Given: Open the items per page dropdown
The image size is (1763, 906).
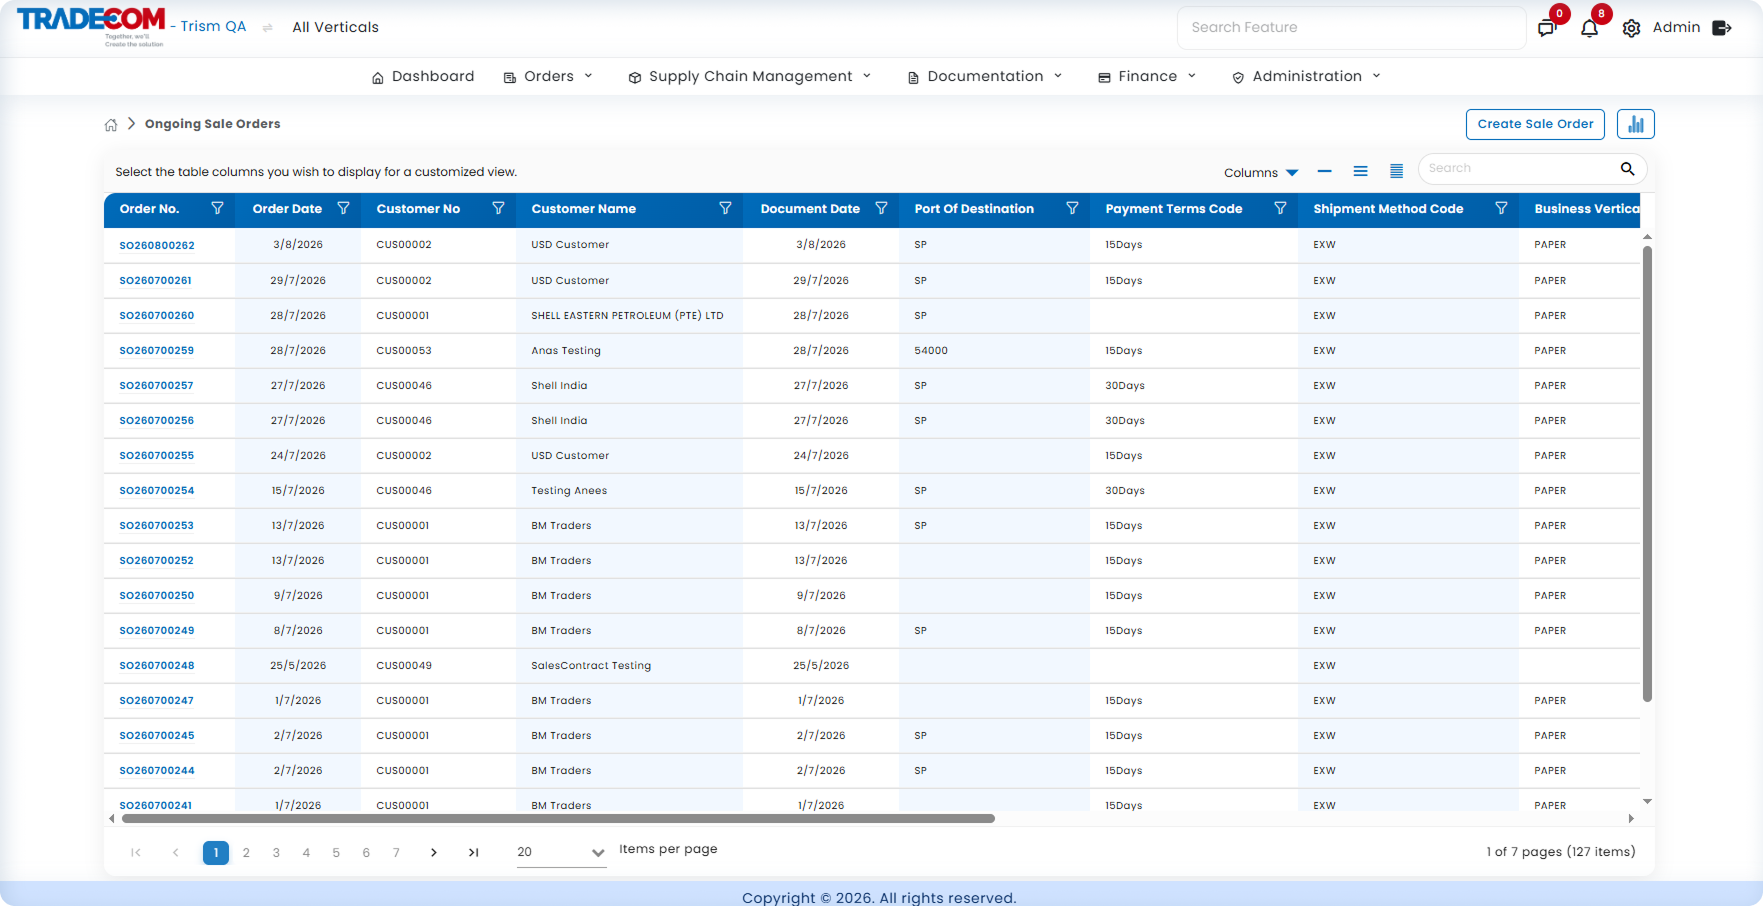Looking at the screenshot, I should pyautogui.click(x=561, y=852).
